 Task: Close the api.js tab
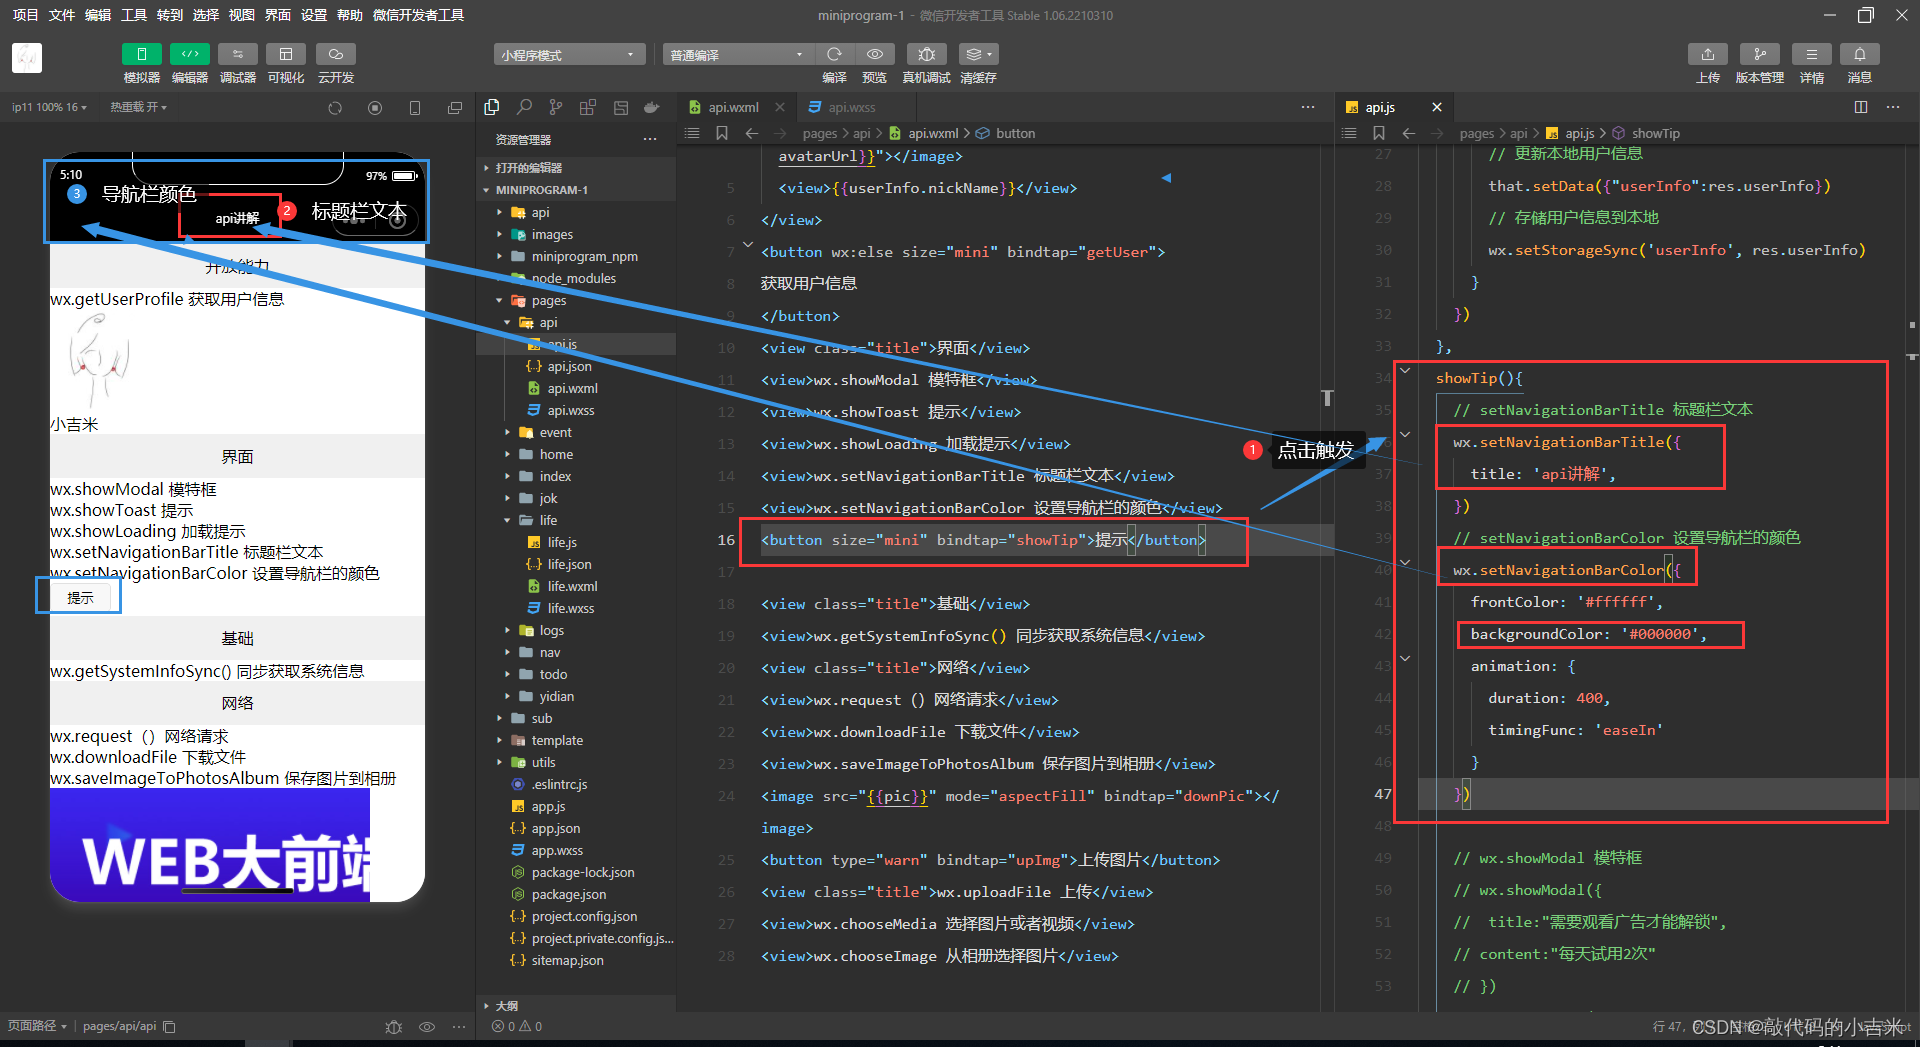tap(1437, 107)
